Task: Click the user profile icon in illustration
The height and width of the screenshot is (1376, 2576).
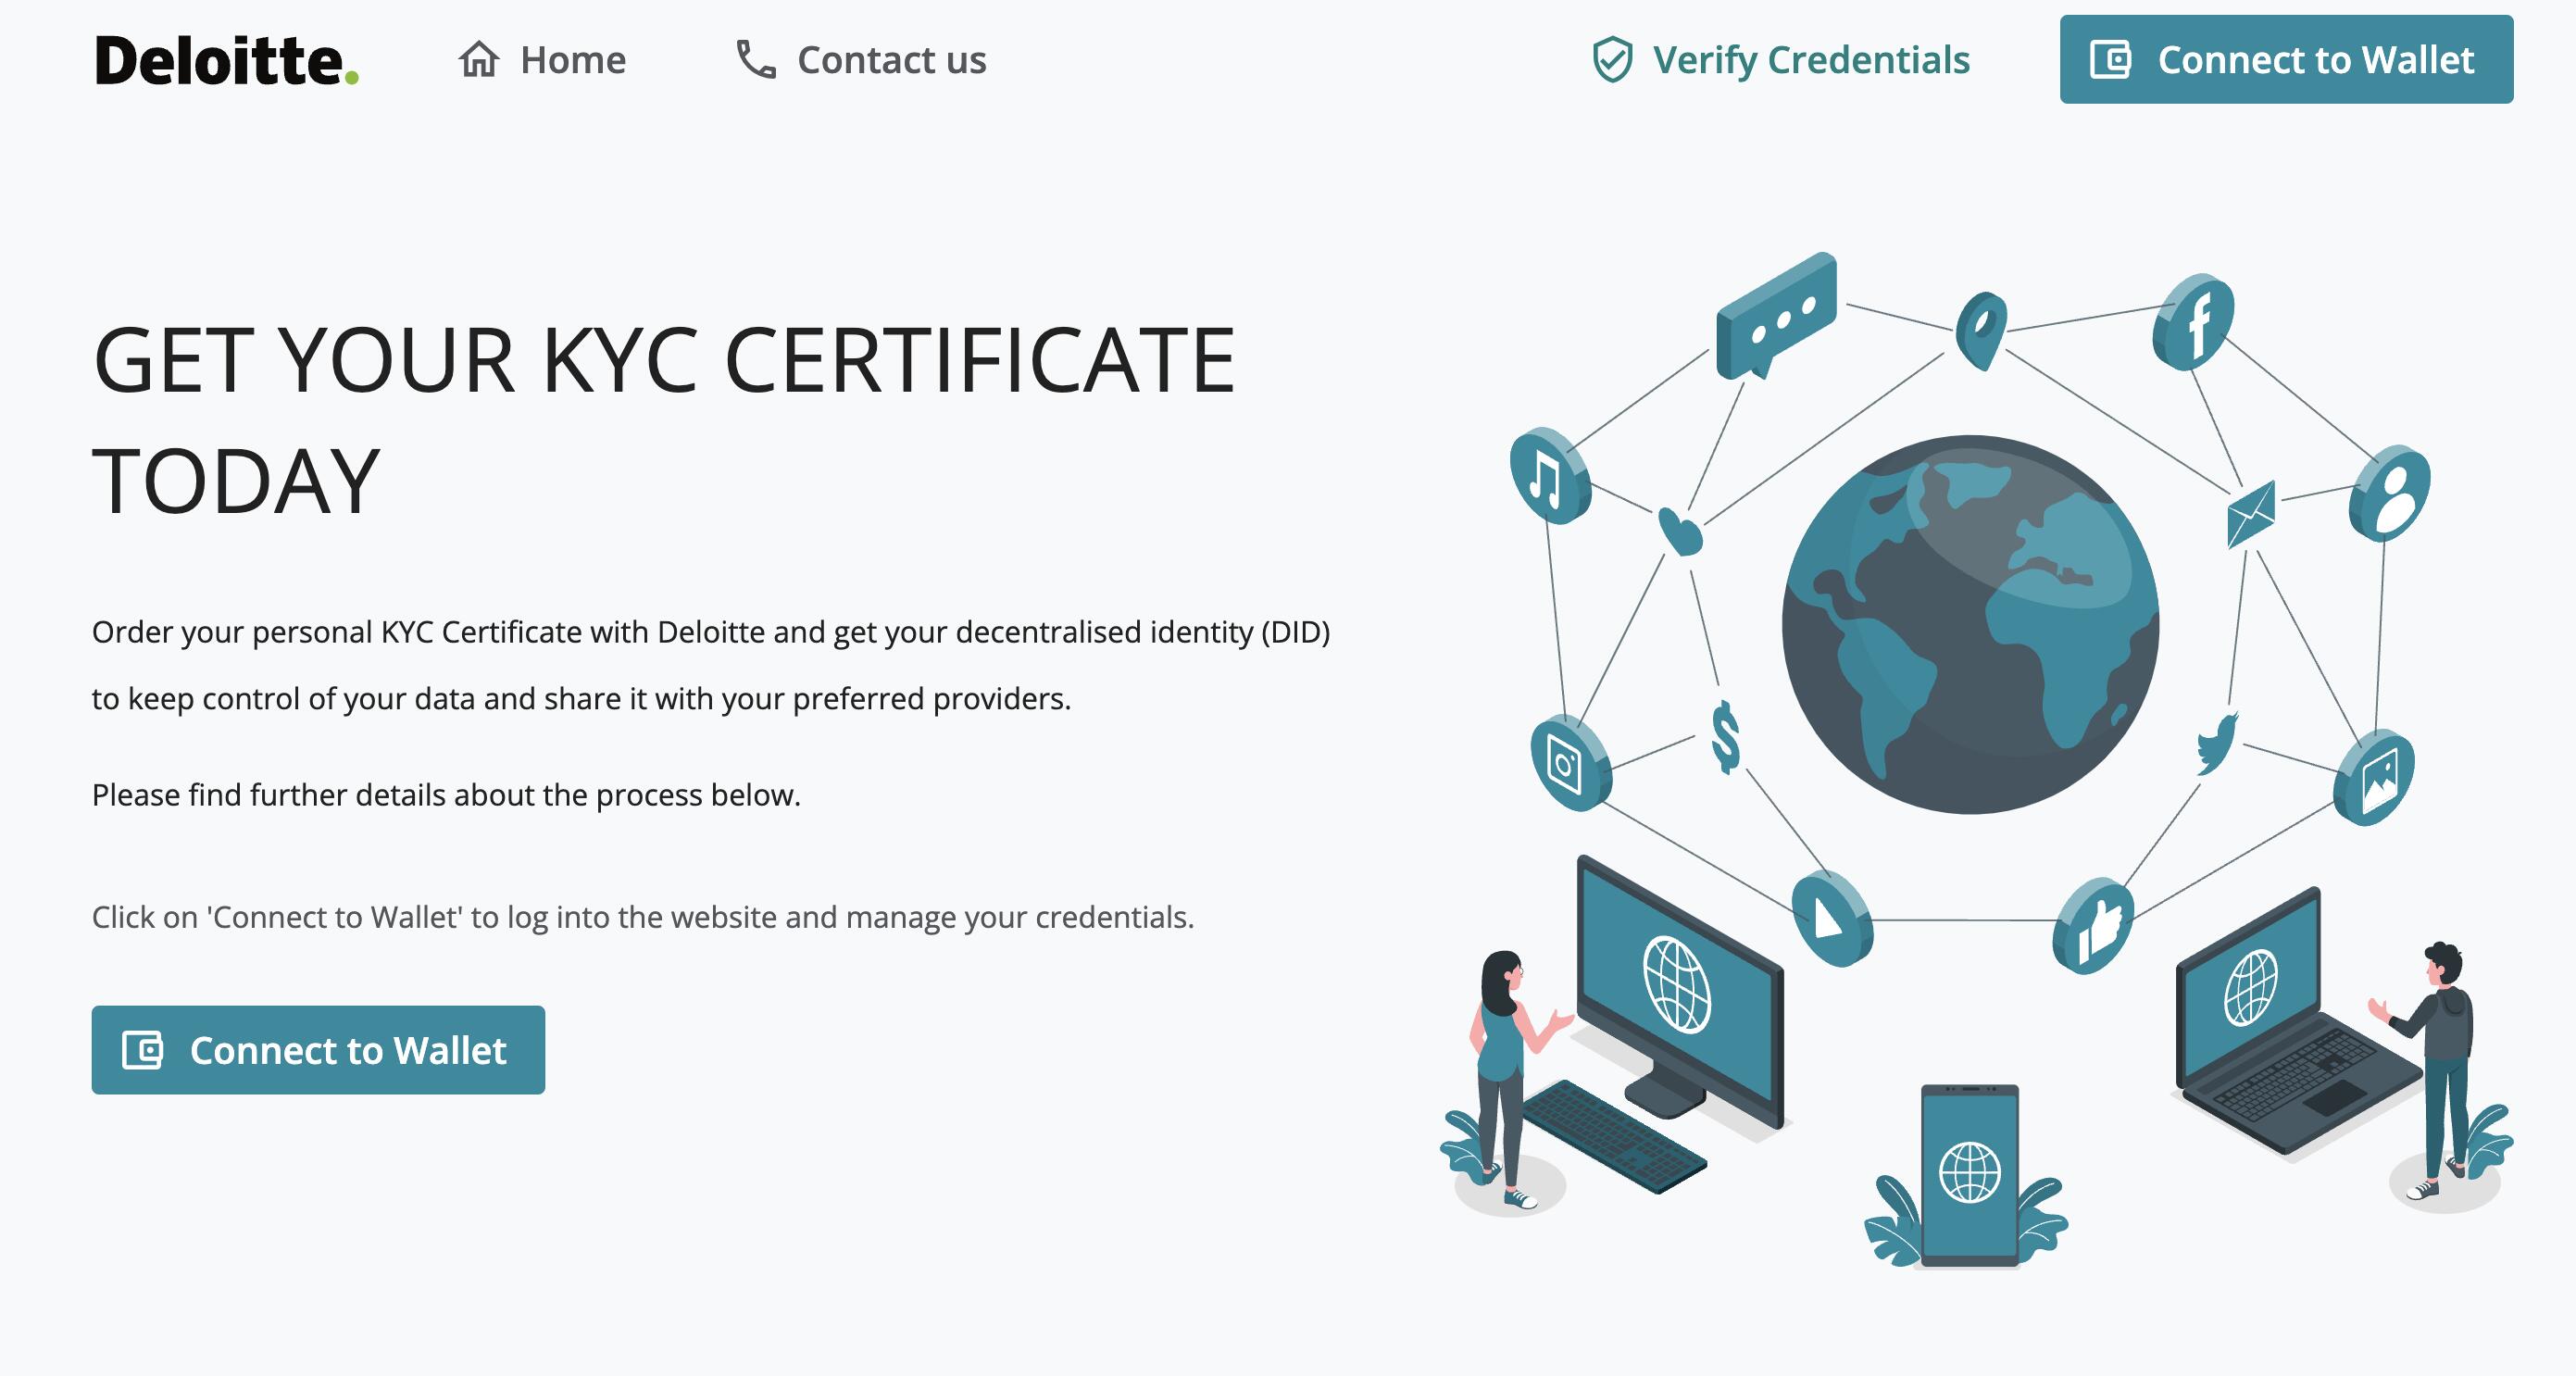Action: click(x=2389, y=494)
